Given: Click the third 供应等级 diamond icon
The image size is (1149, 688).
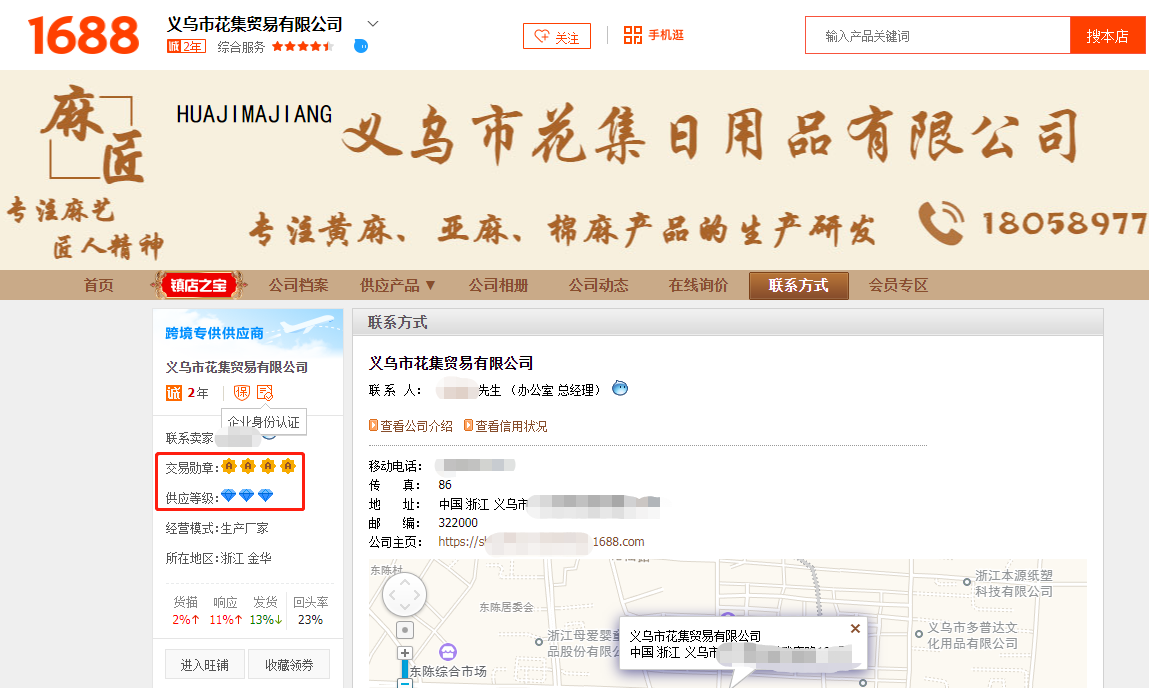Looking at the screenshot, I should (x=265, y=496).
